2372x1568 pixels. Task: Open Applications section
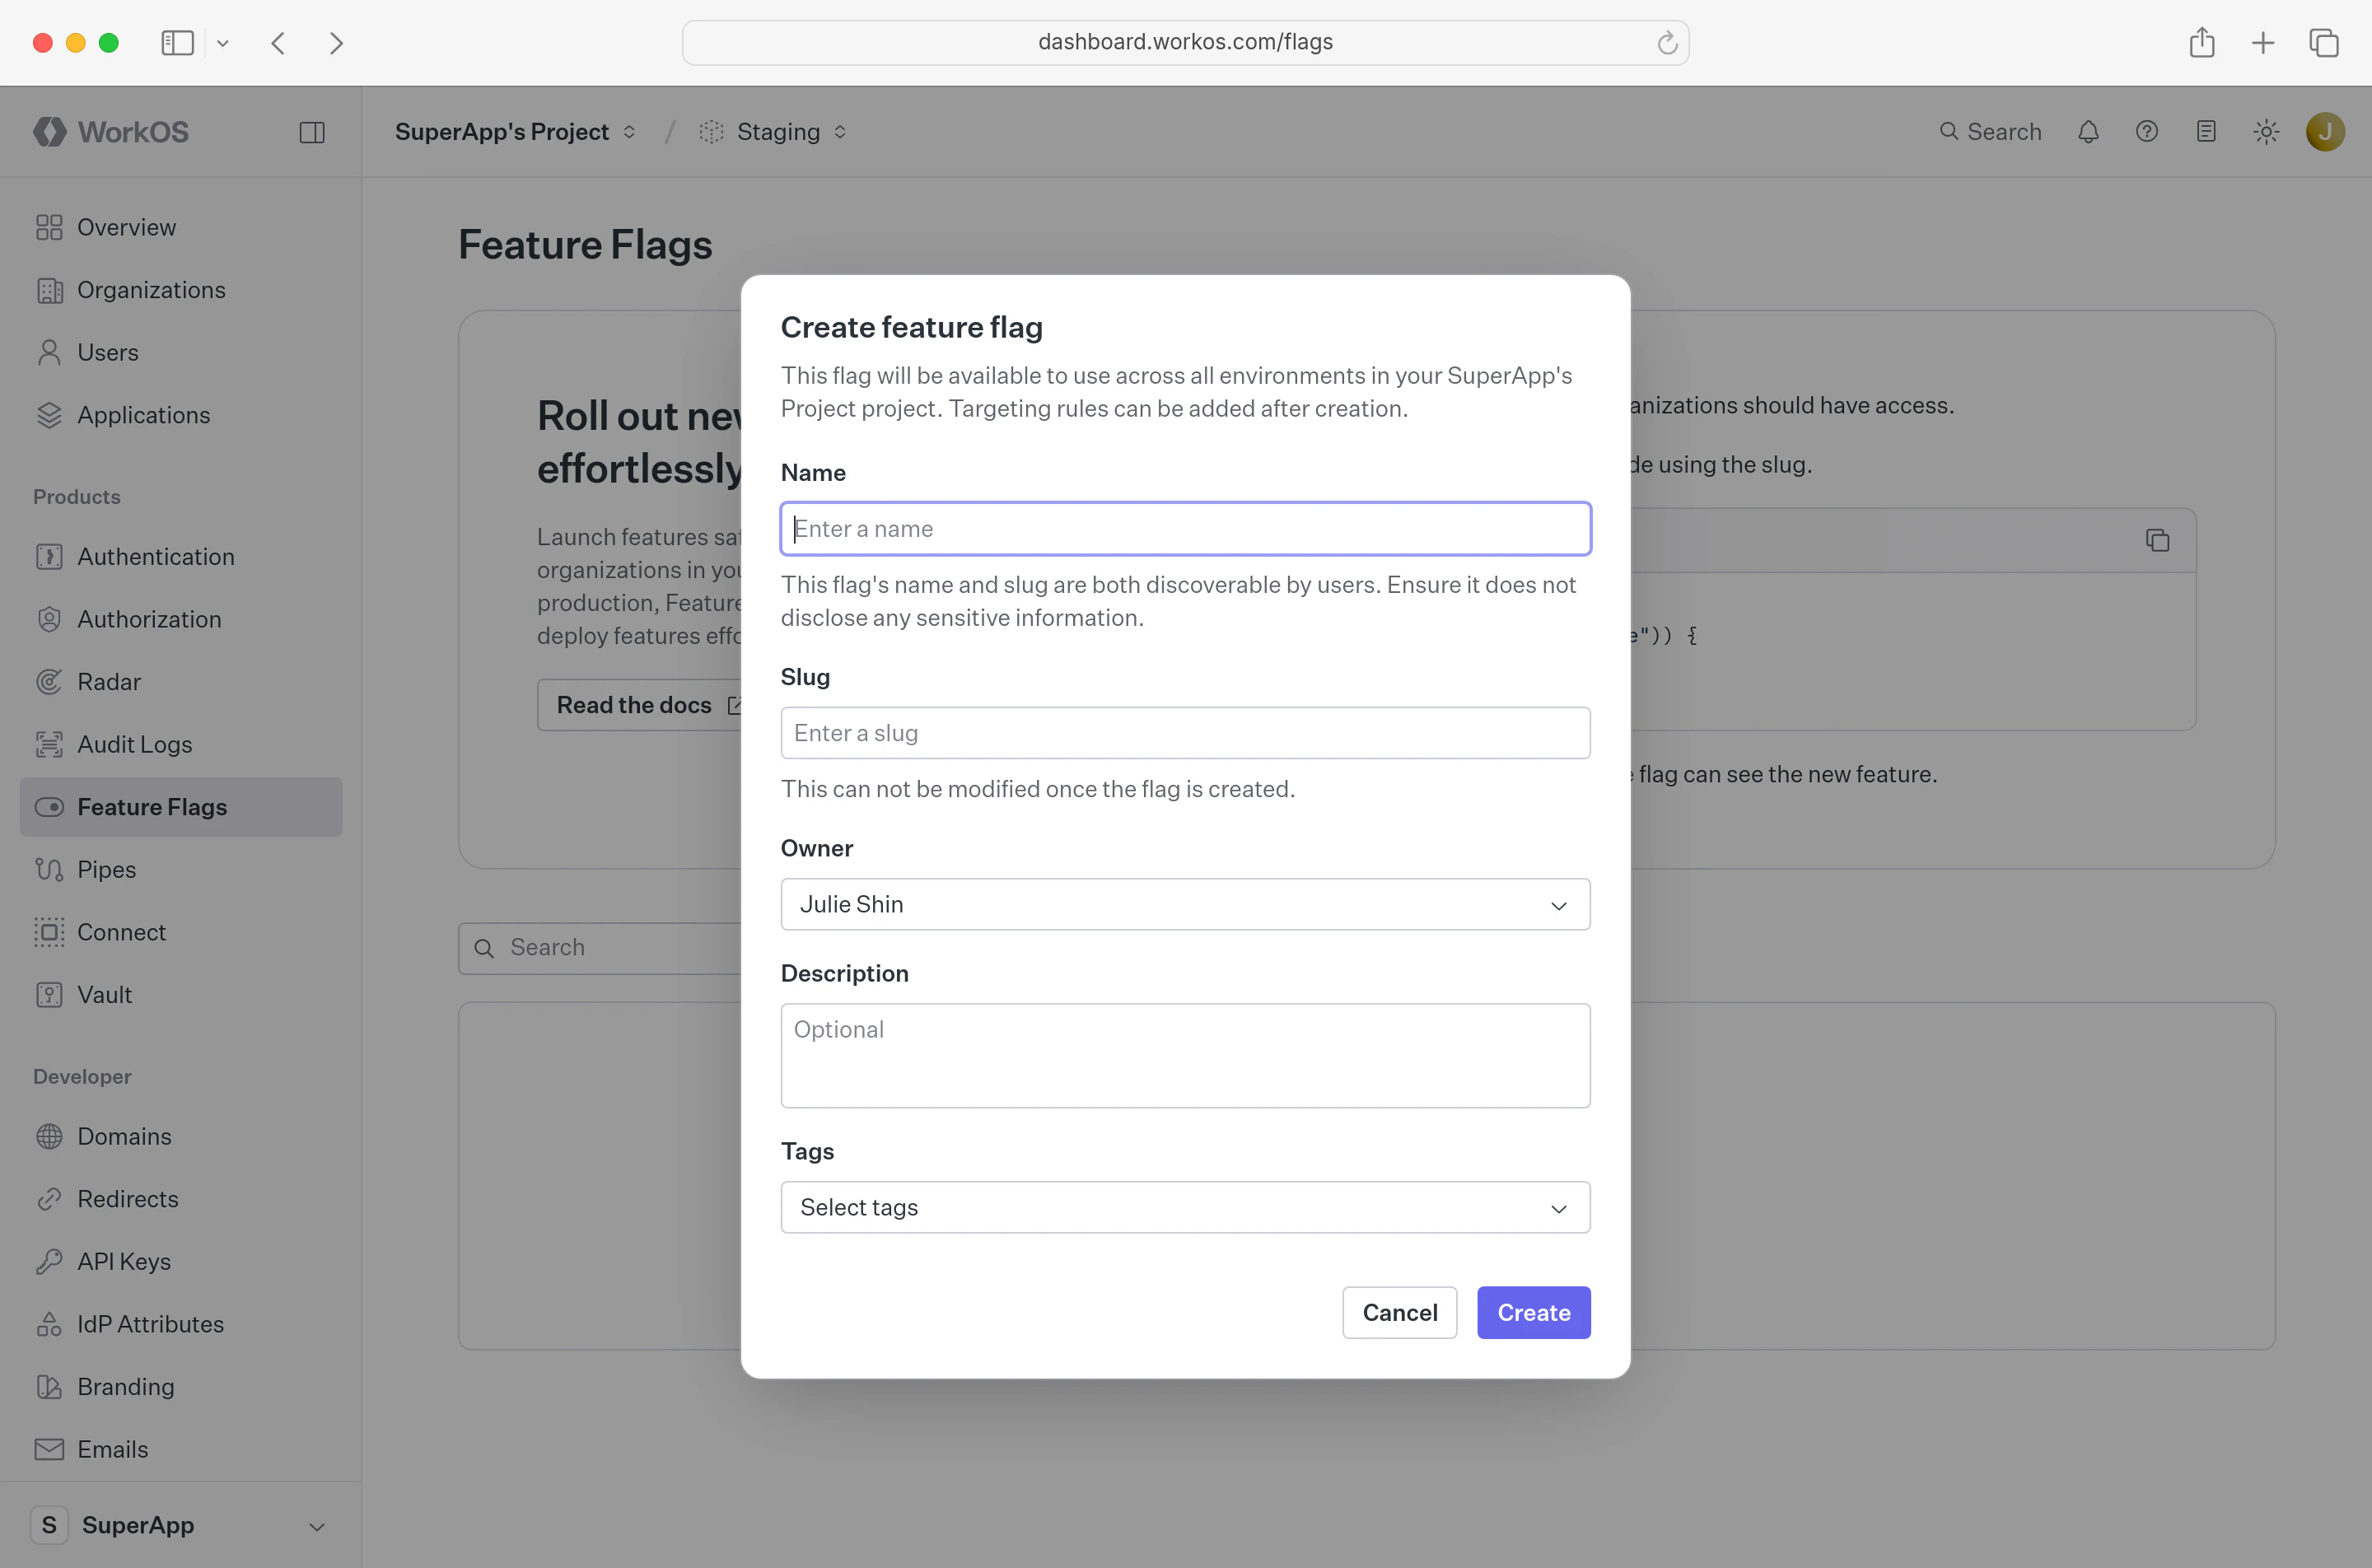coord(181,415)
